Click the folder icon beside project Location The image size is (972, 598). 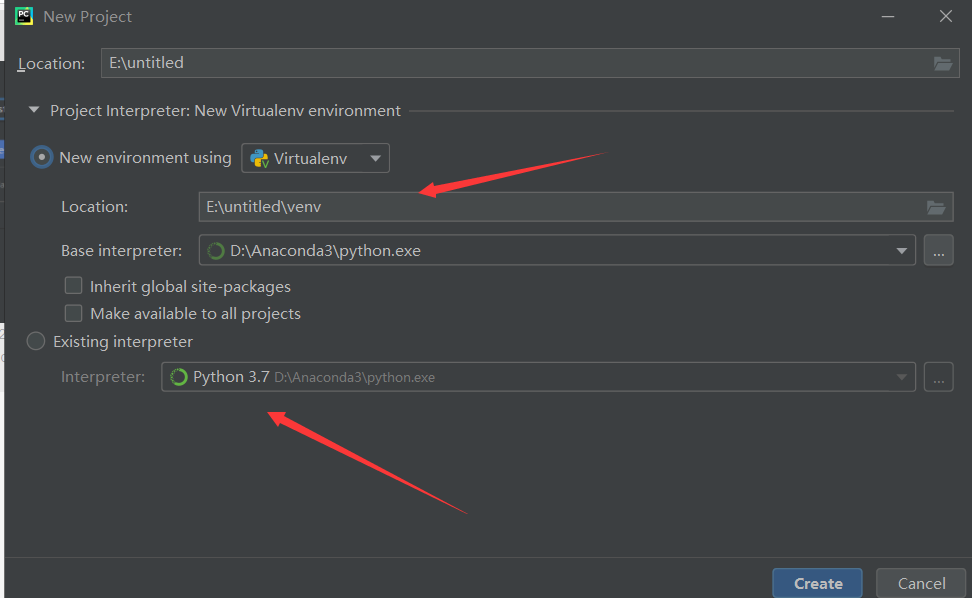[942, 62]
